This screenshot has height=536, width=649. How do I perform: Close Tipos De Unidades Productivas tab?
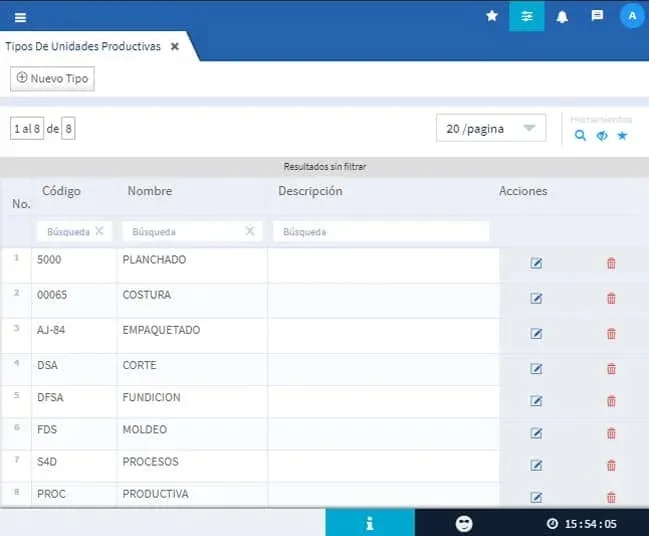point(175,46)
